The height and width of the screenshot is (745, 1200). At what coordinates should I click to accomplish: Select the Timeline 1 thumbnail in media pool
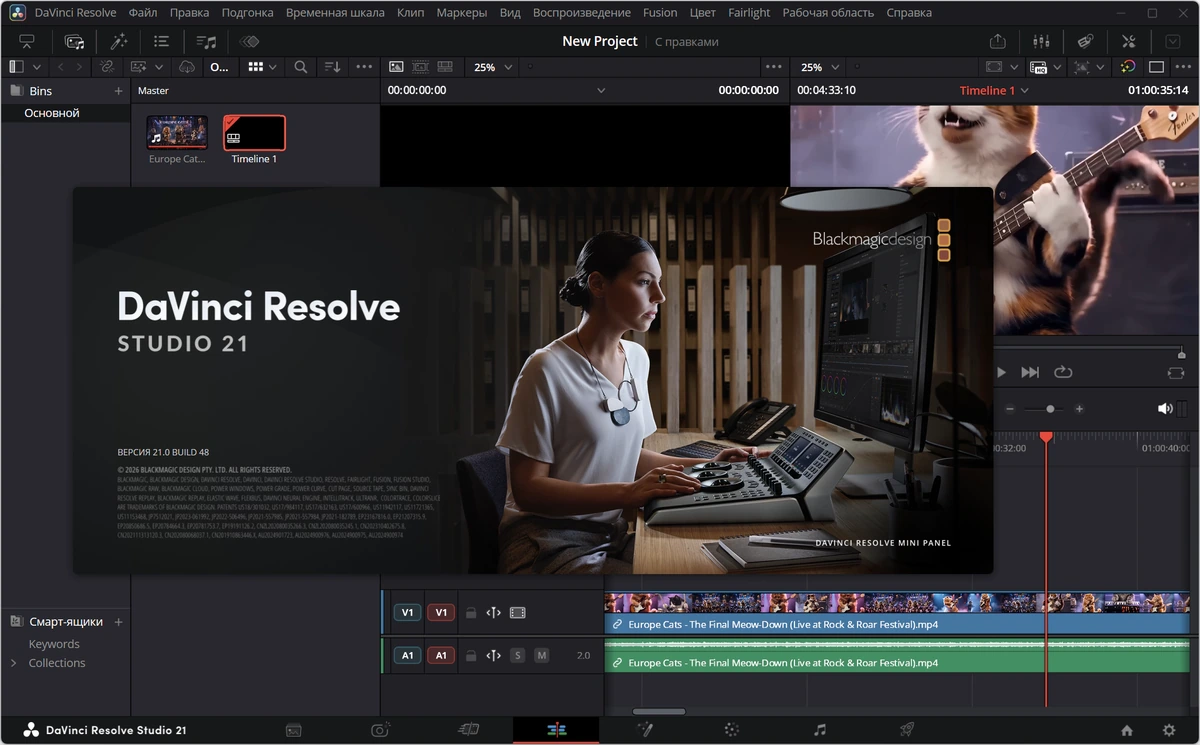(254, 132)
